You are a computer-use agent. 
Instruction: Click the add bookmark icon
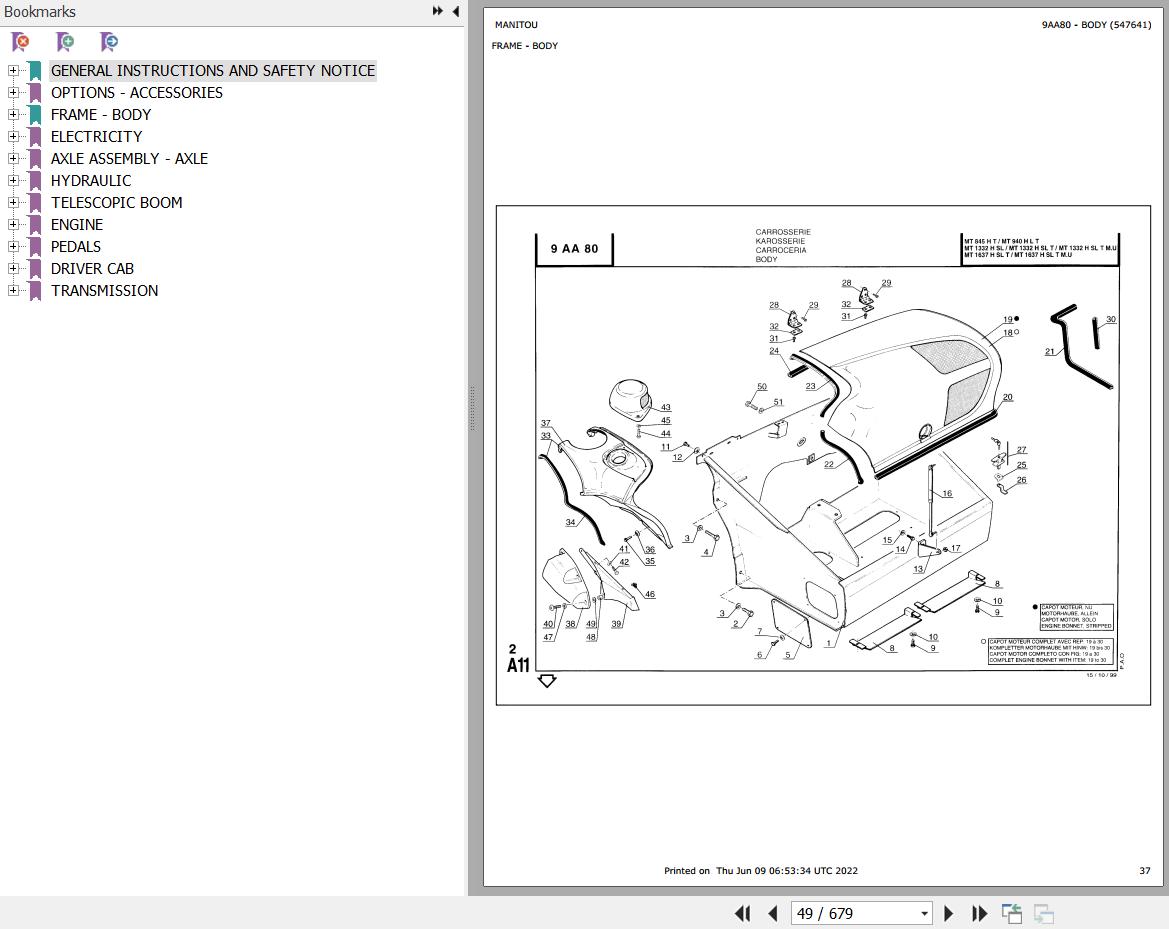pos(65,42)
